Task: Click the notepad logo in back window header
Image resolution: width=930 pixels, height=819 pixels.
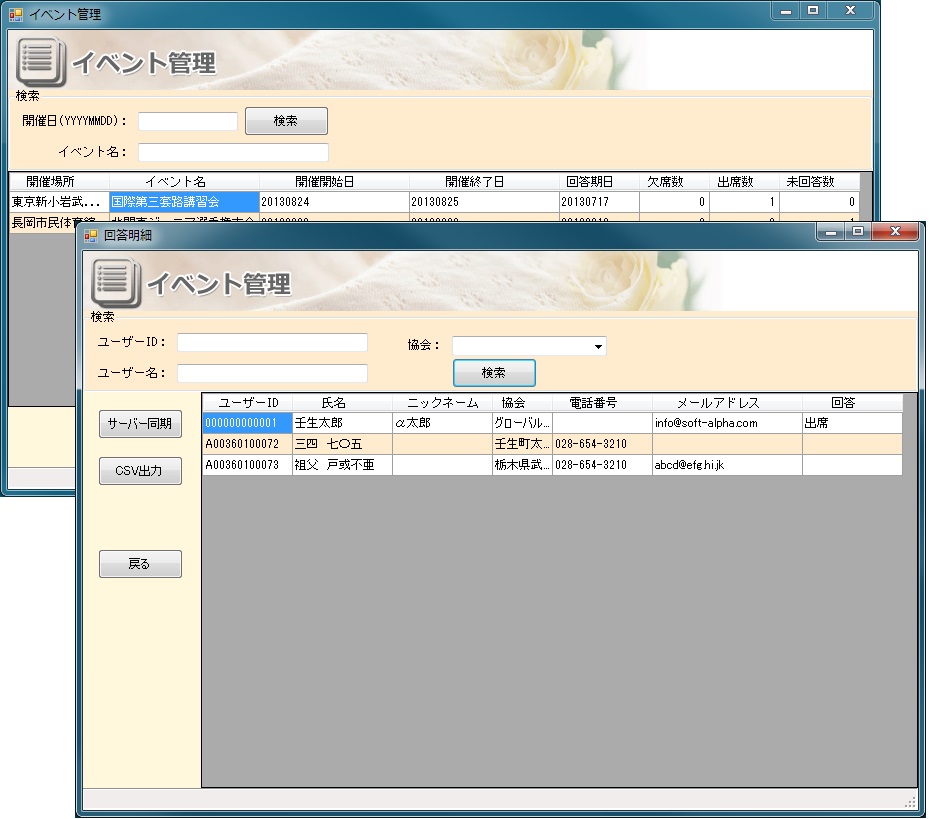Action: tap(41, 62)
